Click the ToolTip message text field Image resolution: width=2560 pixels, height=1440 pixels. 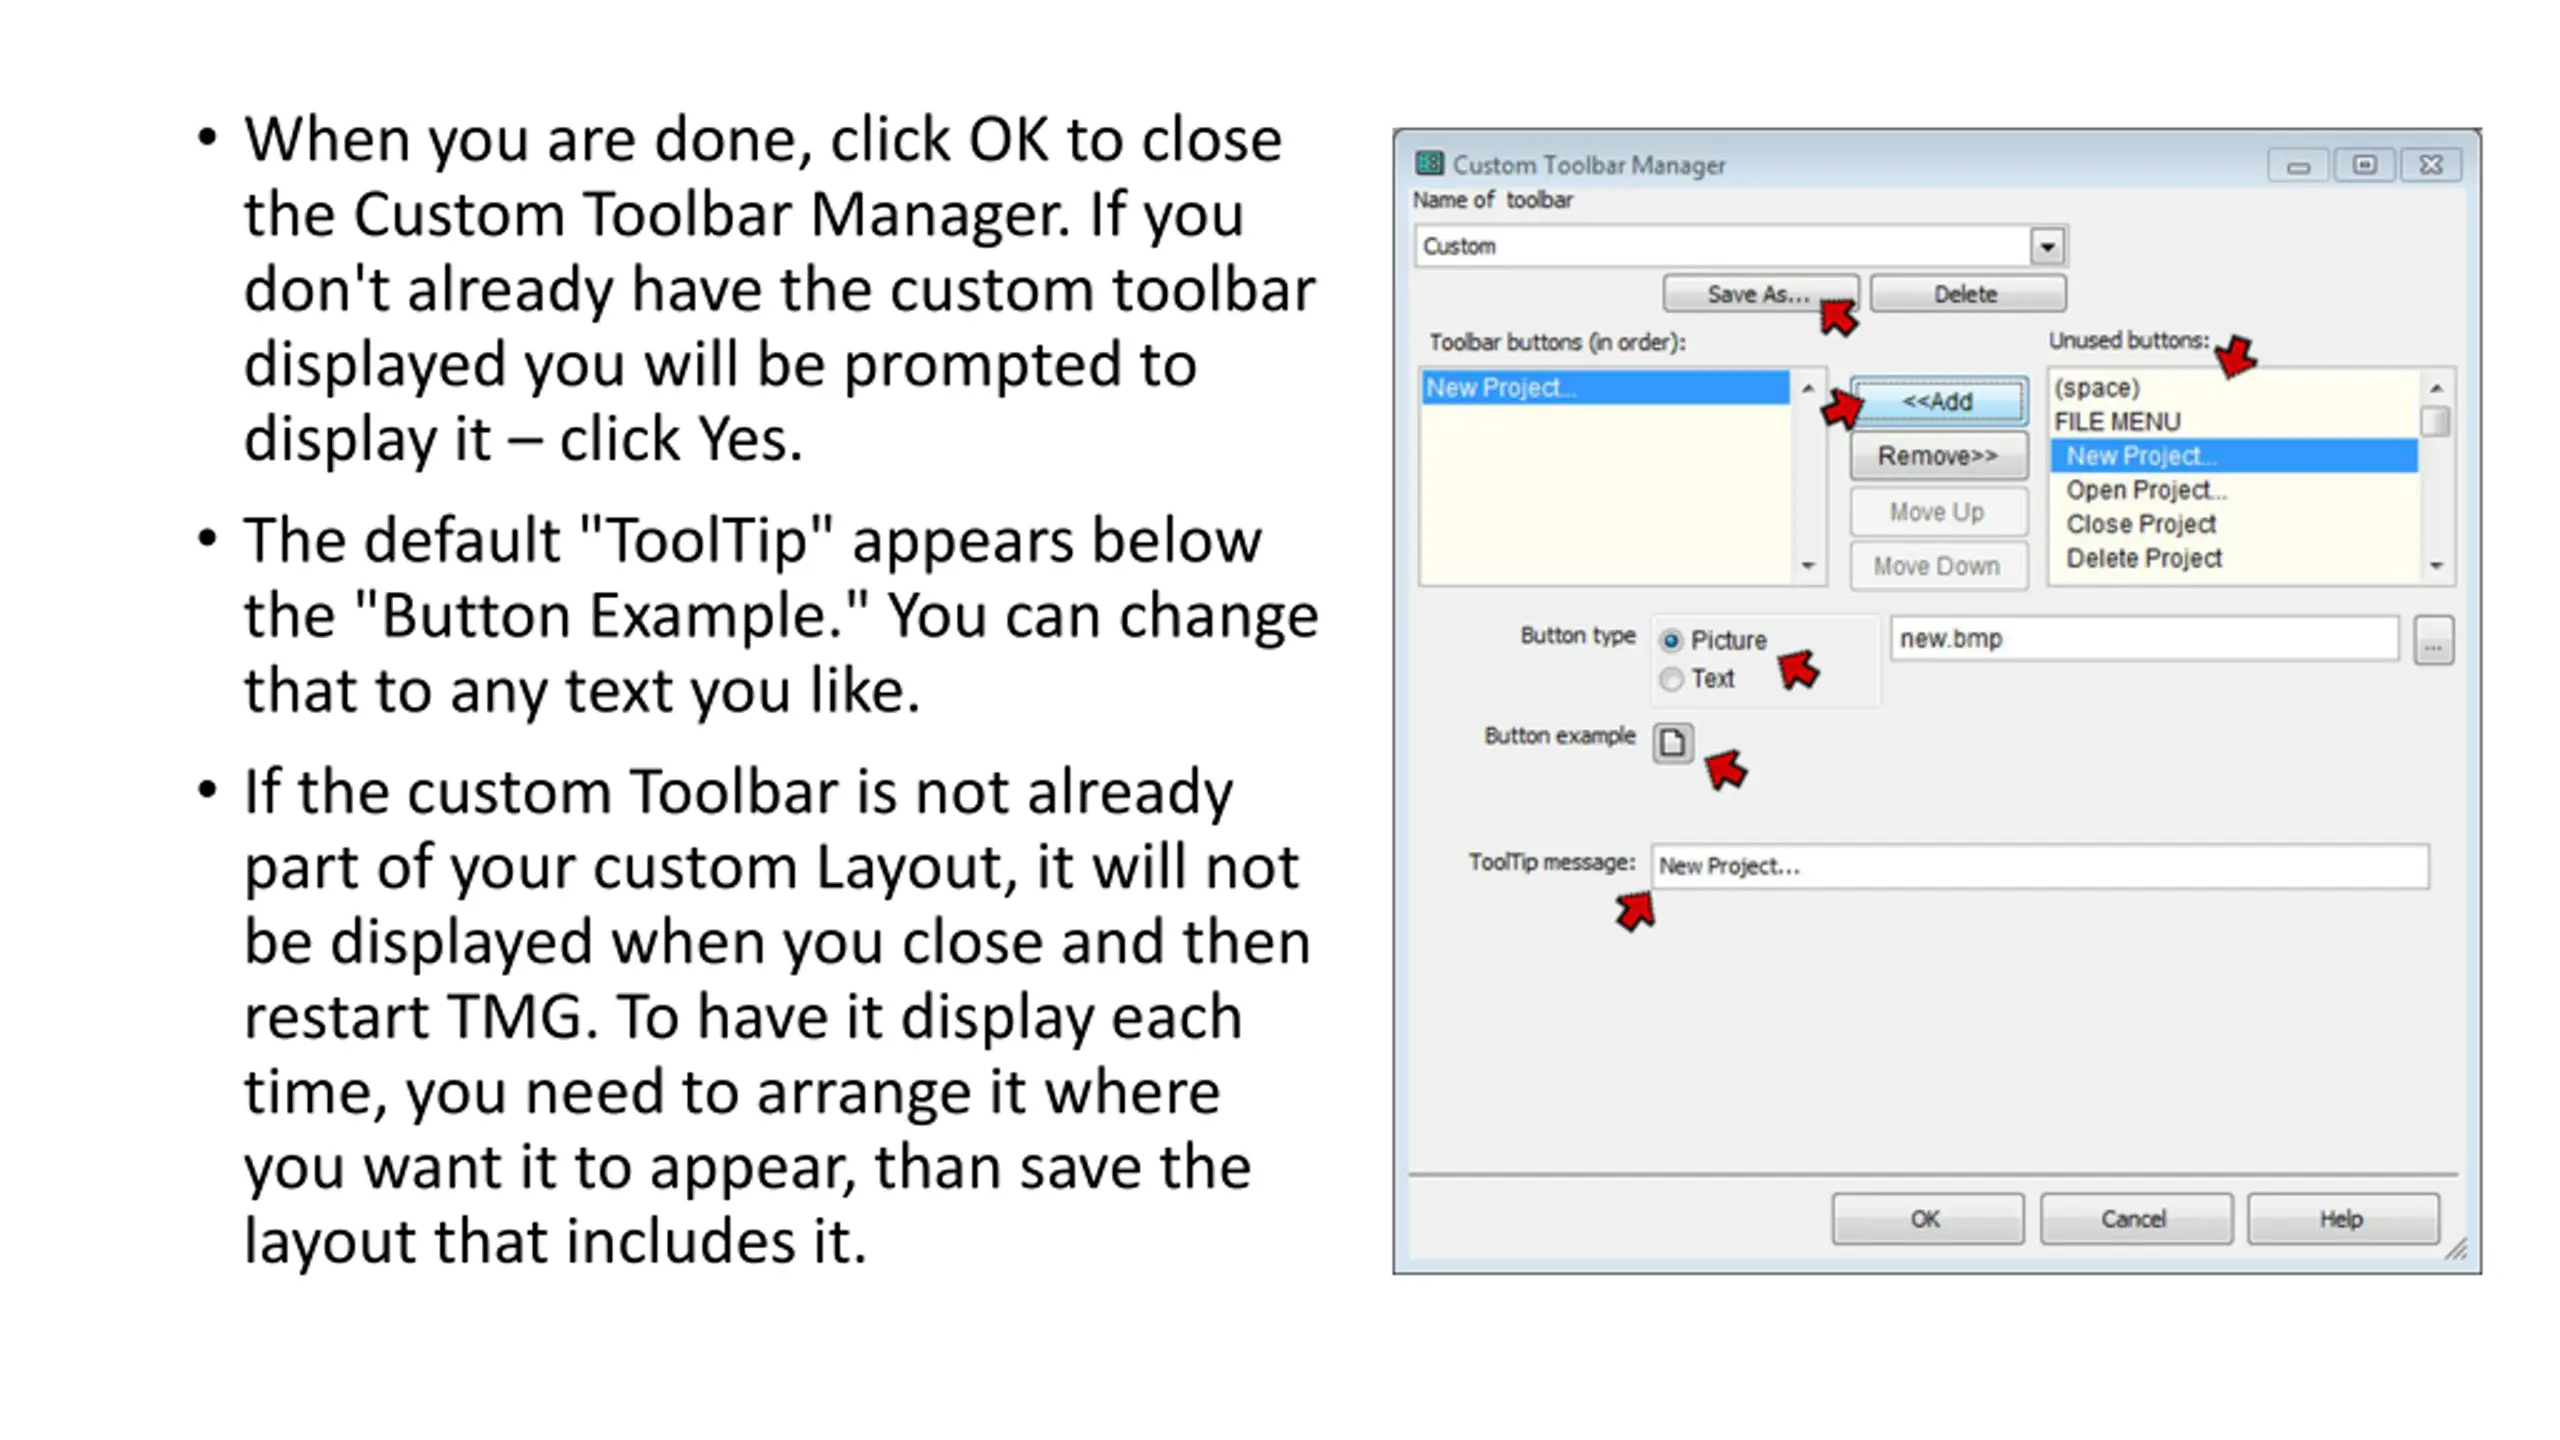tap(2039, 866)
